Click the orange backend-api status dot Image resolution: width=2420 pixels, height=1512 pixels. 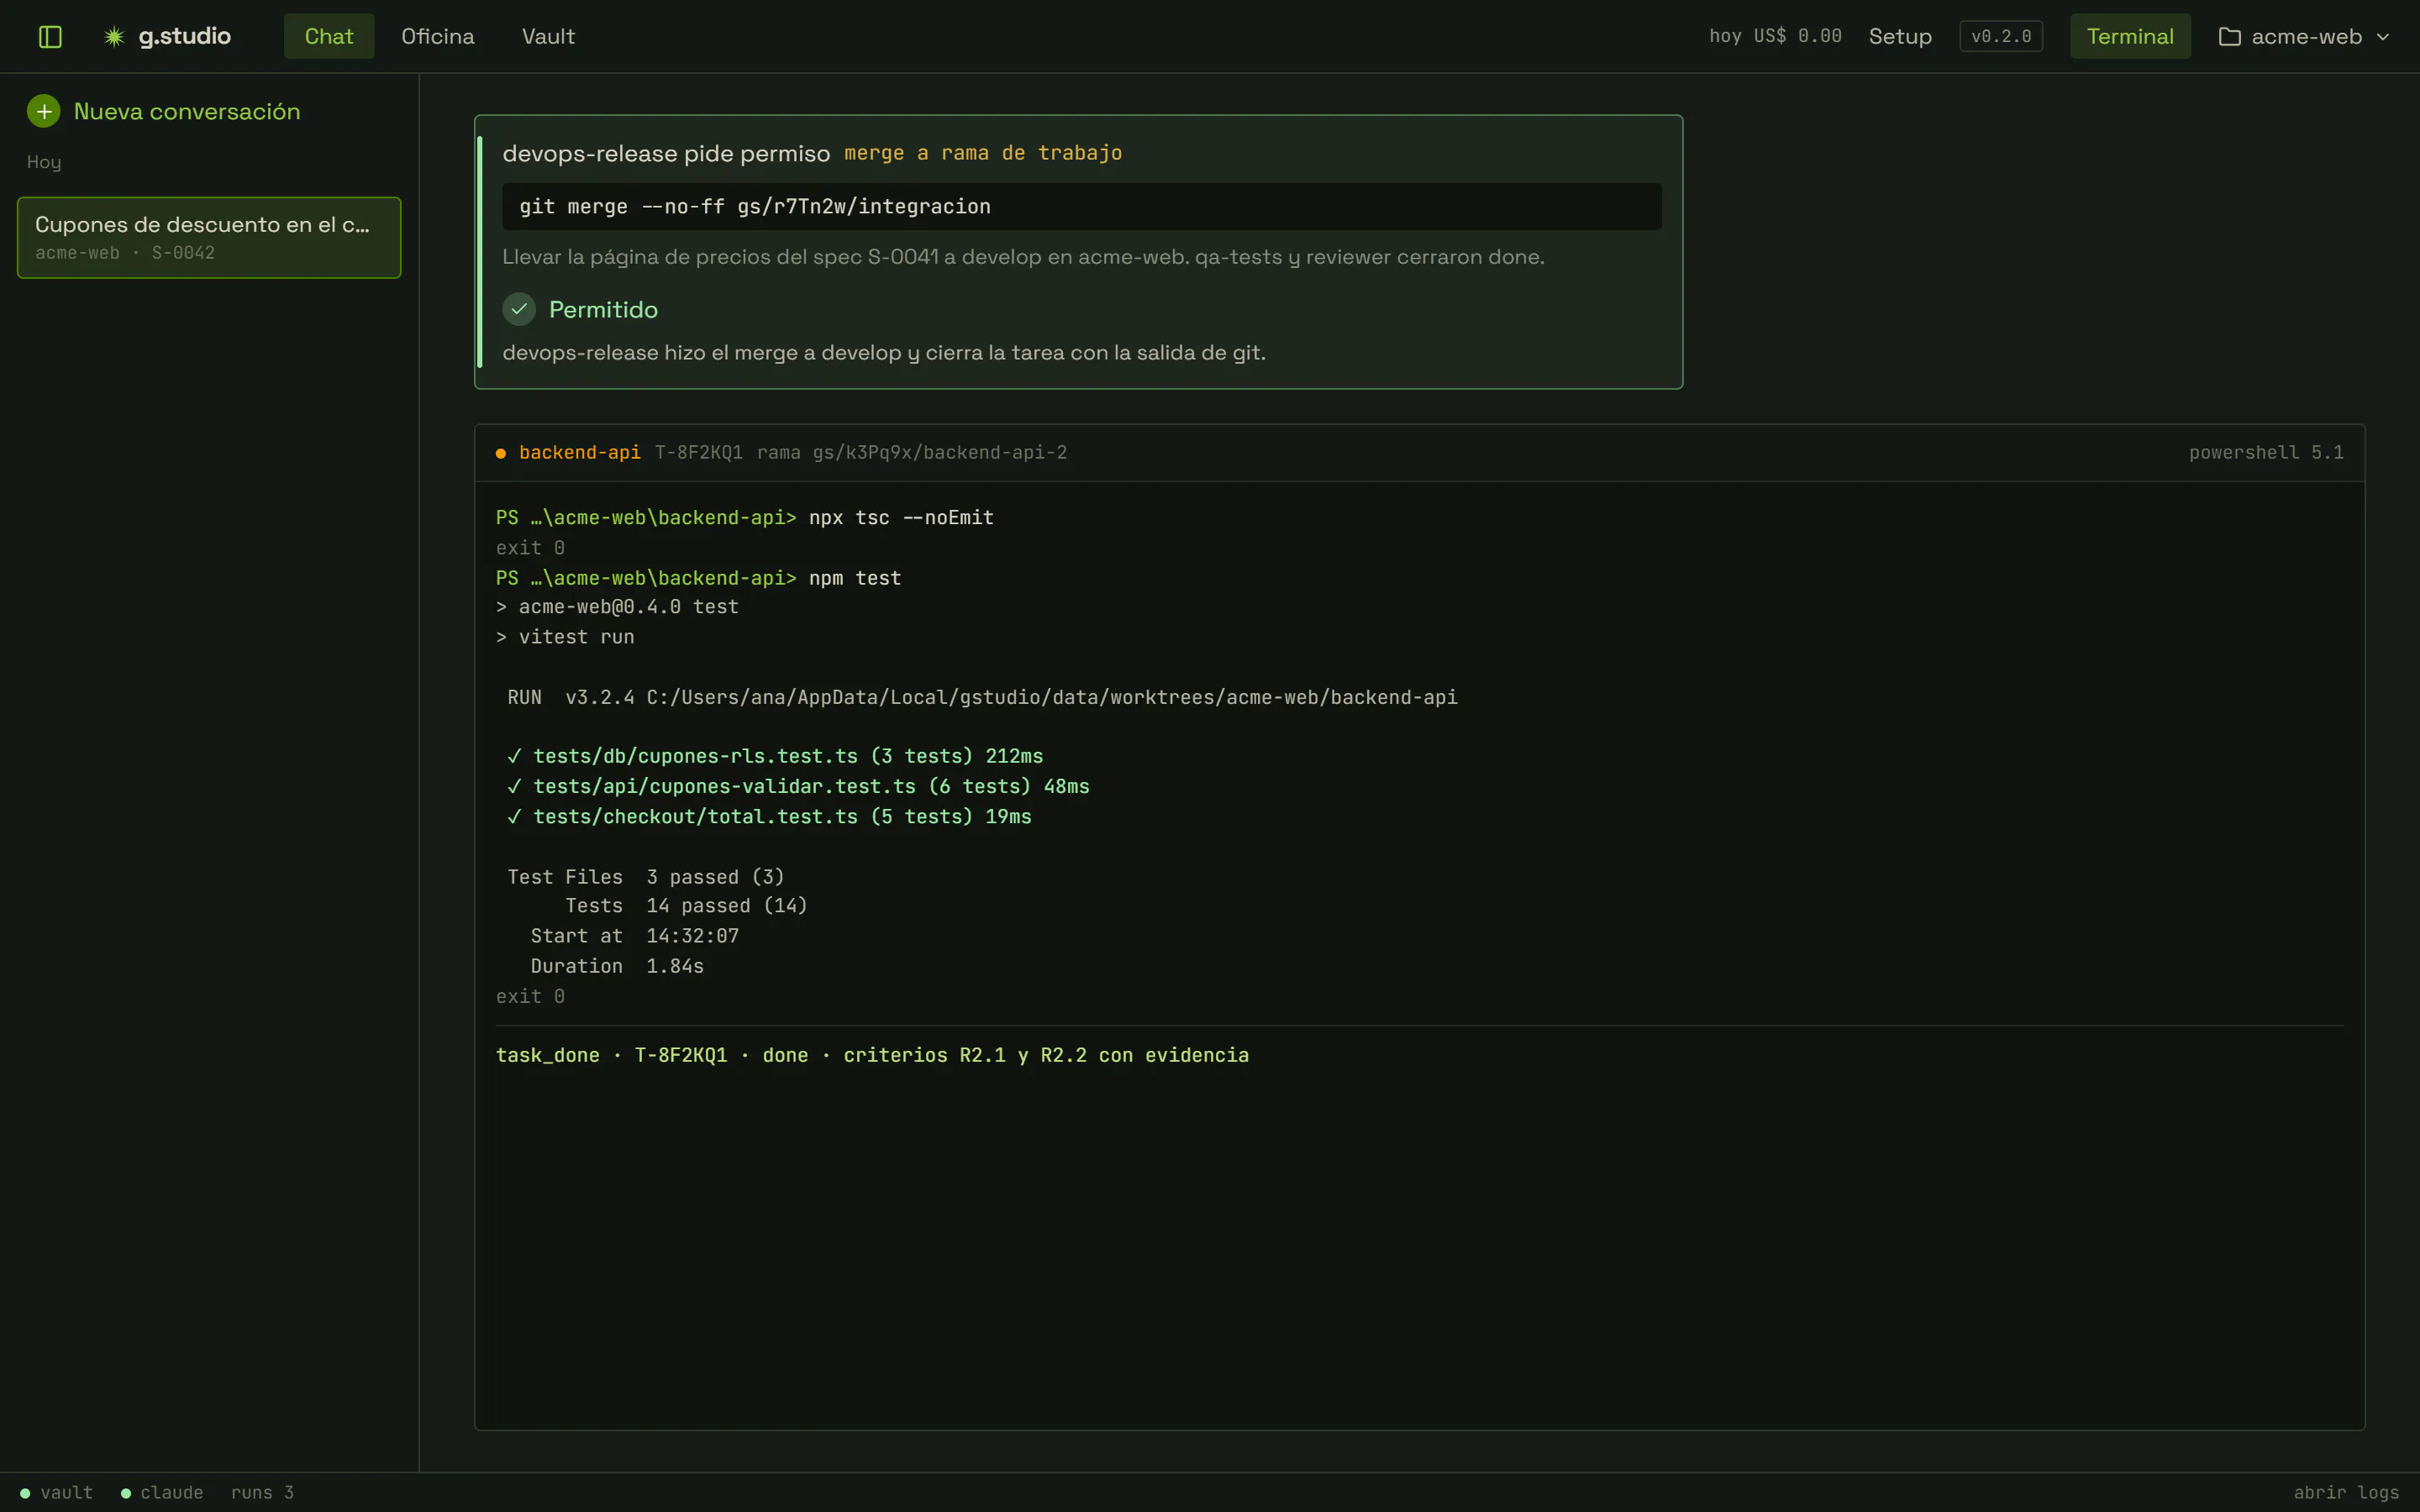(x=501, y=453)
